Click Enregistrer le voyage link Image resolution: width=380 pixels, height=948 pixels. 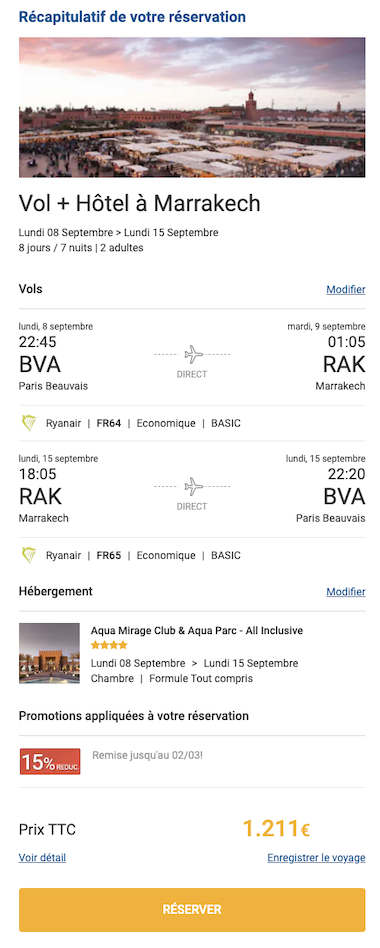tap(316, 857)
